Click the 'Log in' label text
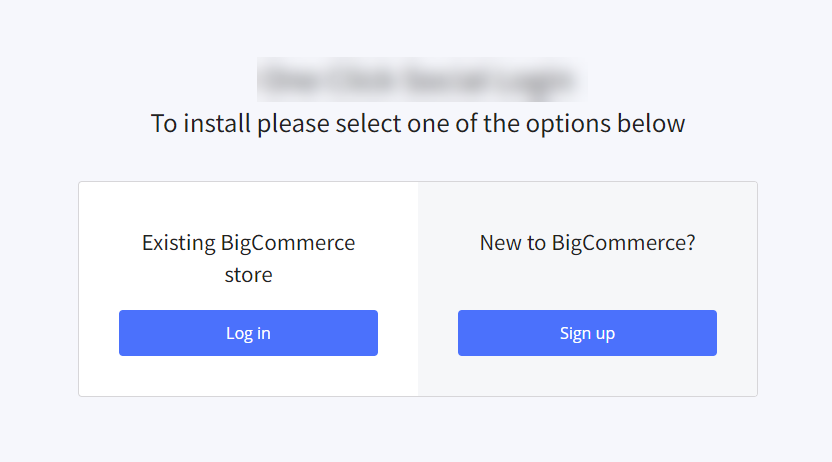 (x=248, y=333)
